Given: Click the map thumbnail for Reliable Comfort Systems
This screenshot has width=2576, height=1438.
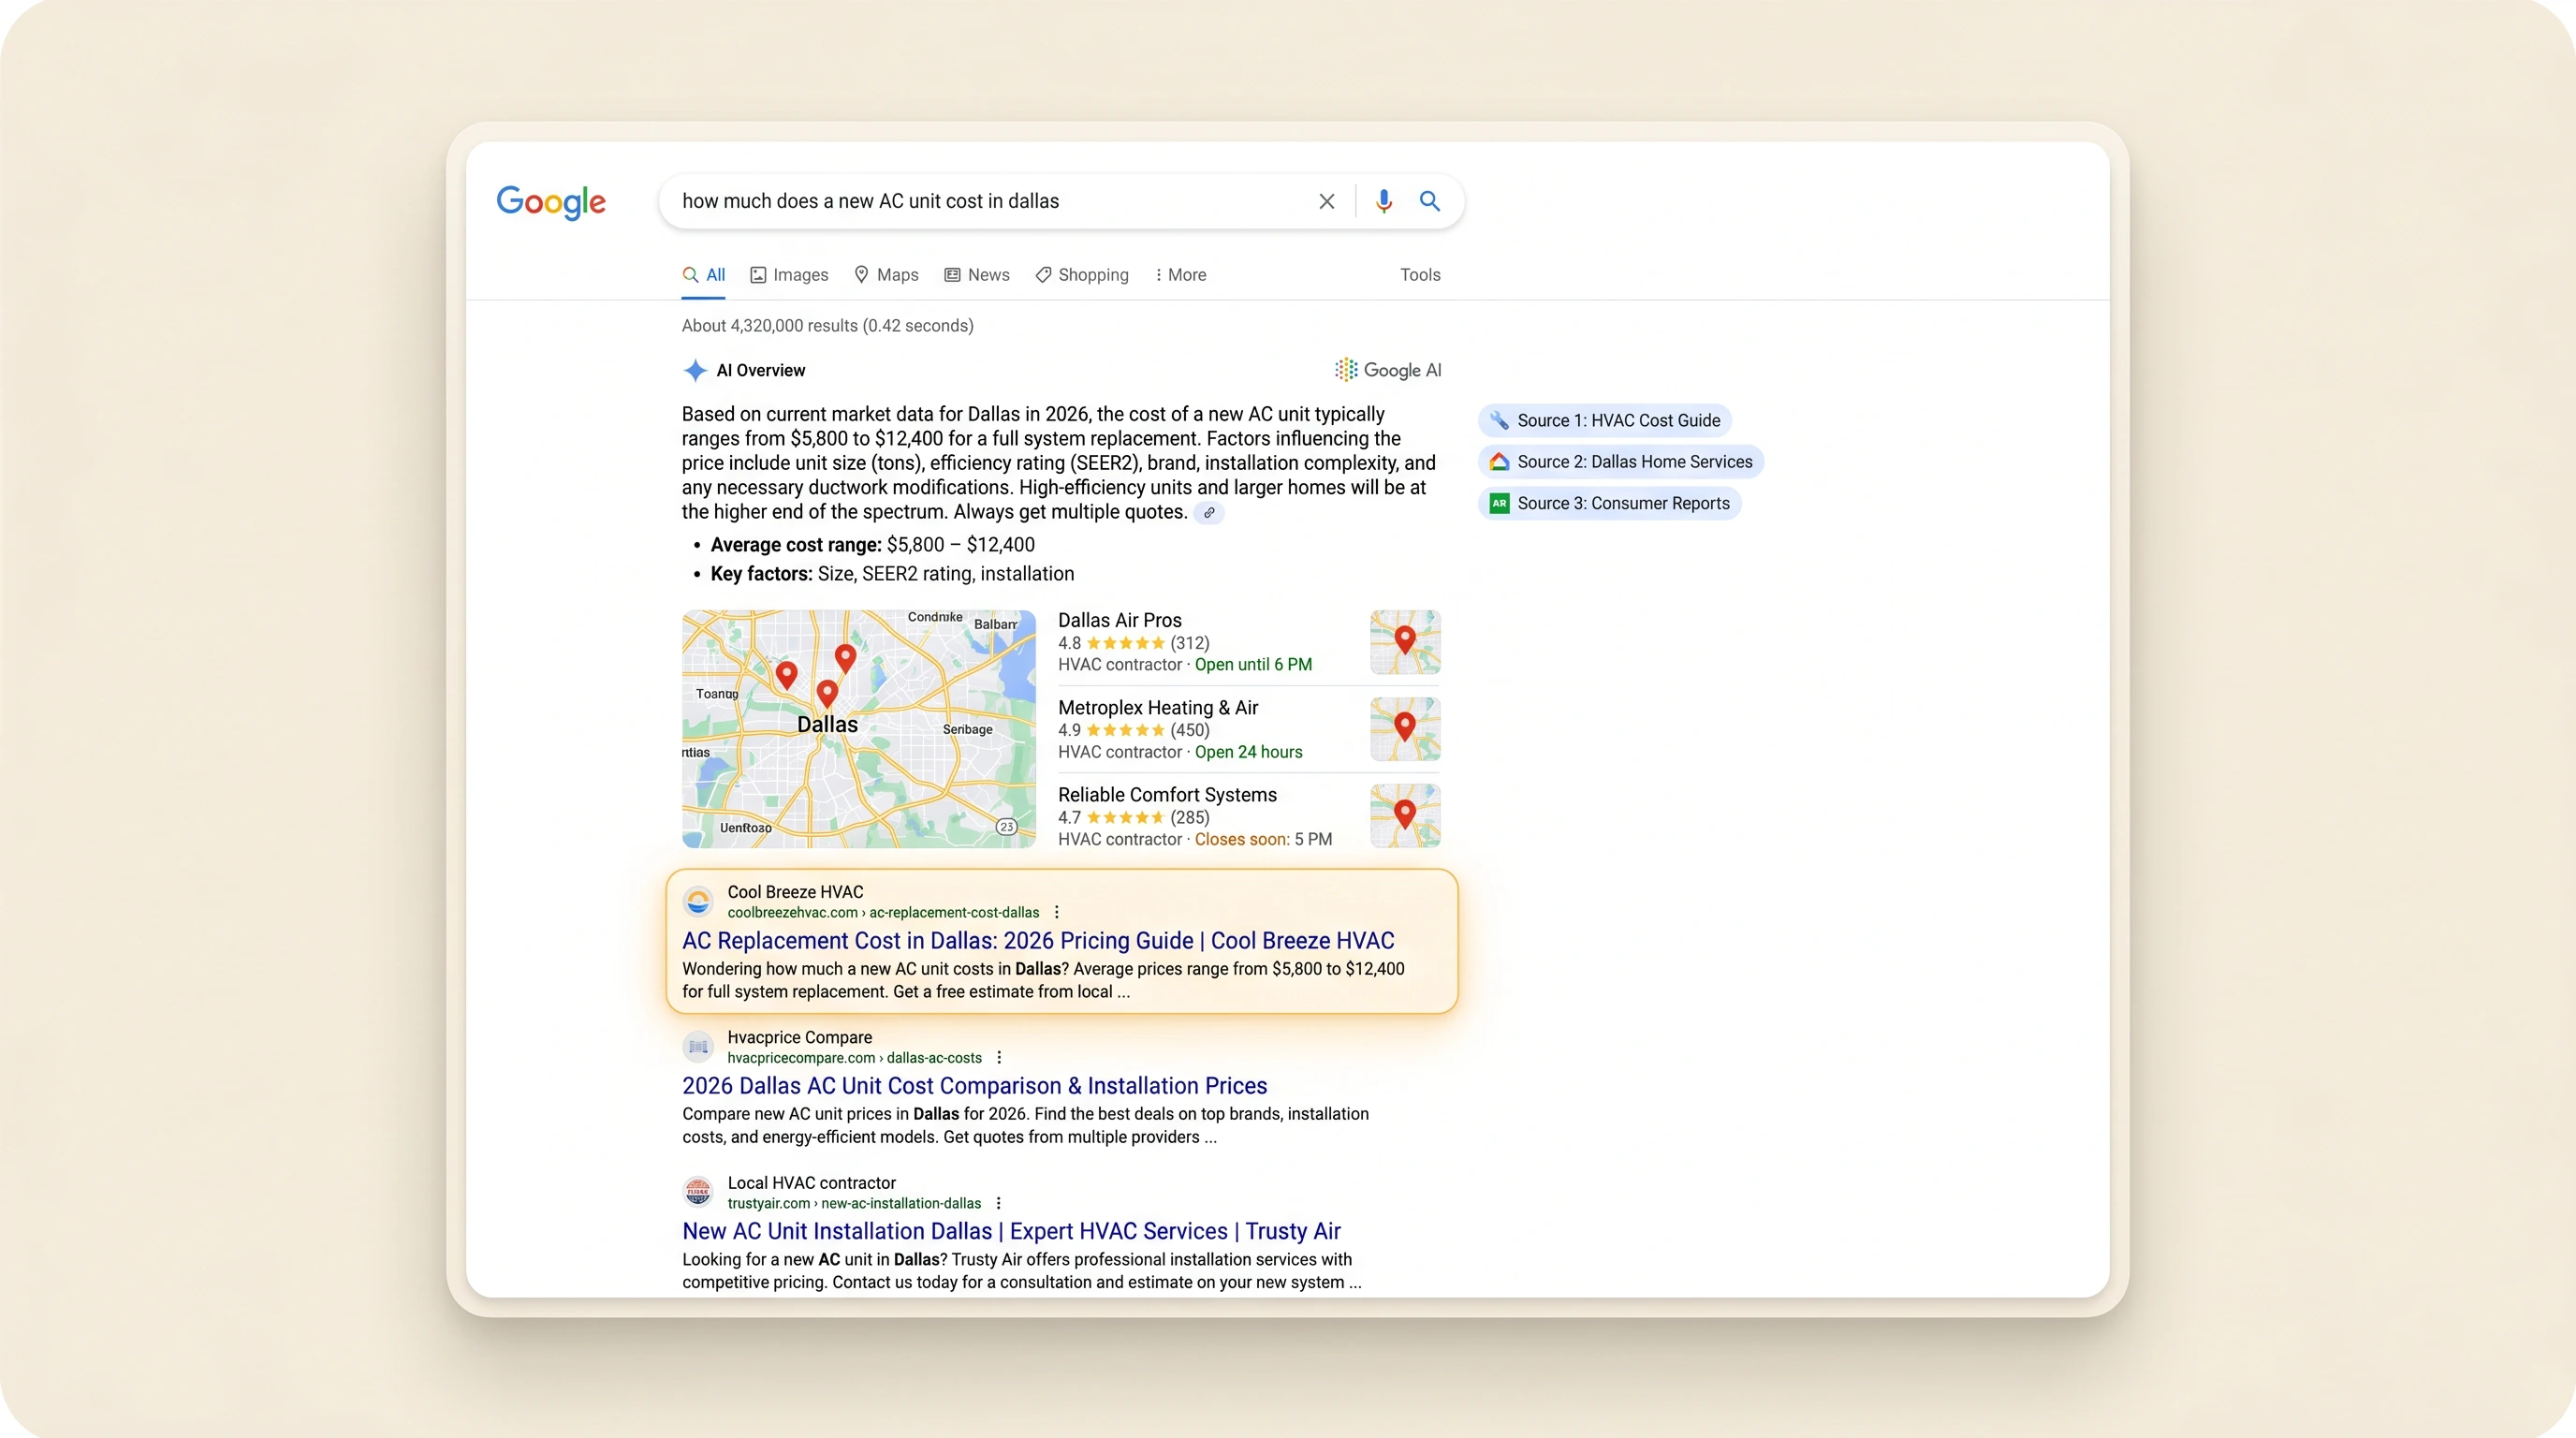Looking at the screenshot, I should (x=1405, y=816).
